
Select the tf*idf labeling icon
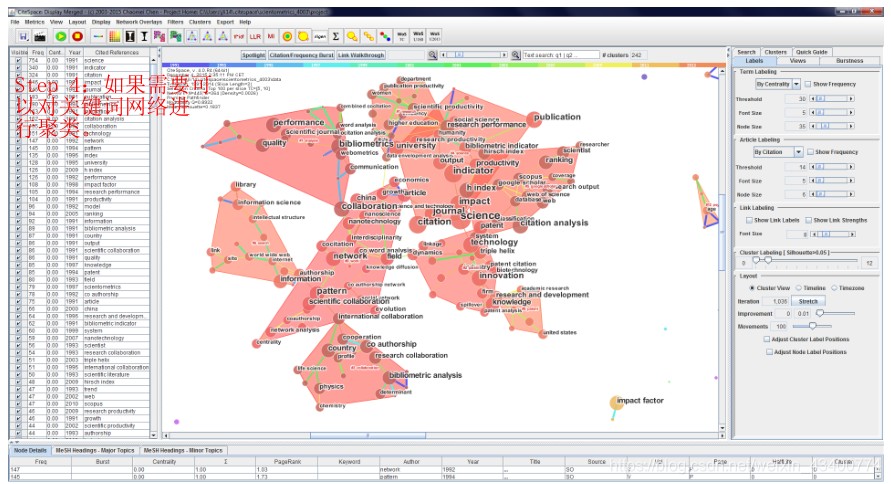tap(239, 36)
